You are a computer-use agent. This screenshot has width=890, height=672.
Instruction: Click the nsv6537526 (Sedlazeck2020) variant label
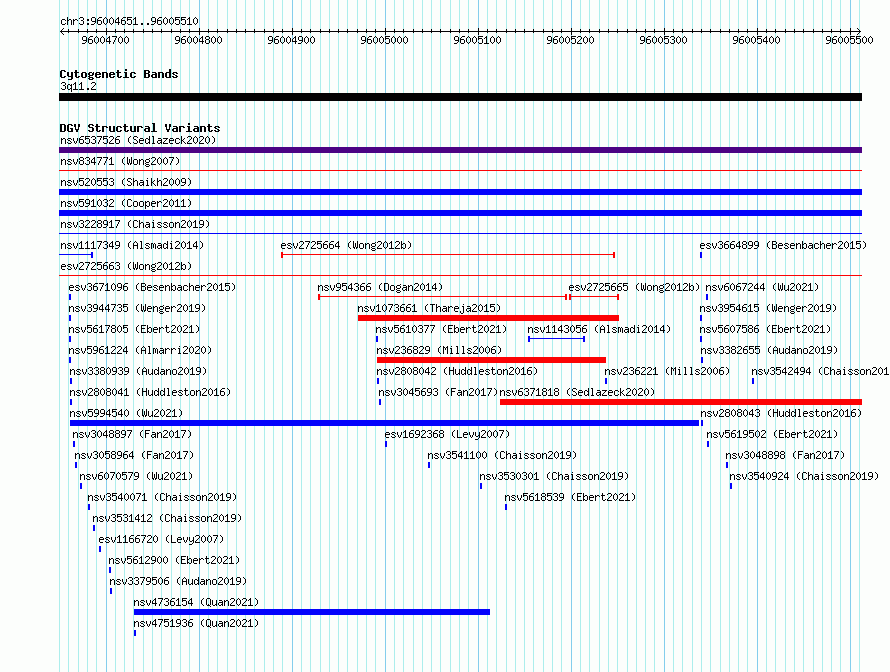138,140
